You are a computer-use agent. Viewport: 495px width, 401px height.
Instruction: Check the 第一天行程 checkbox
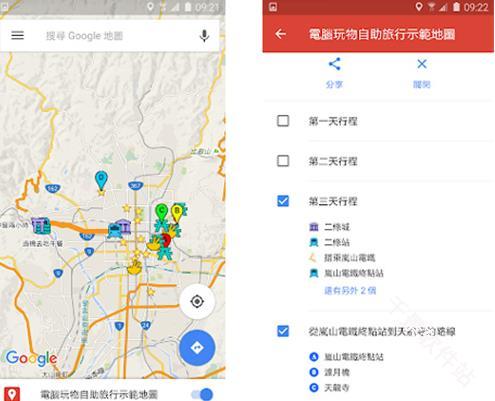(283, 121)
